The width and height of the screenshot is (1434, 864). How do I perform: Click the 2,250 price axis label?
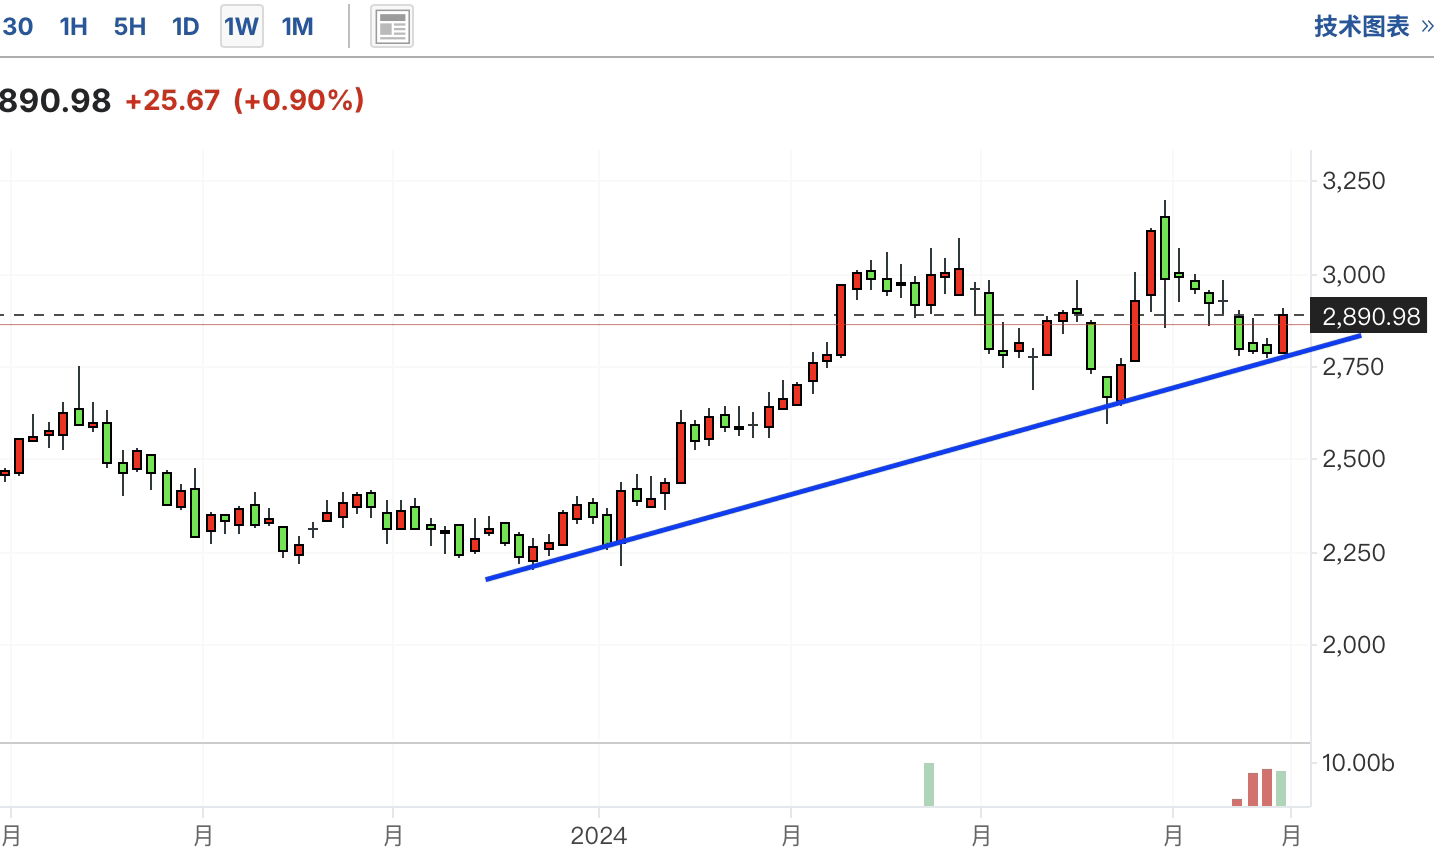click(x=1354, y=553)
